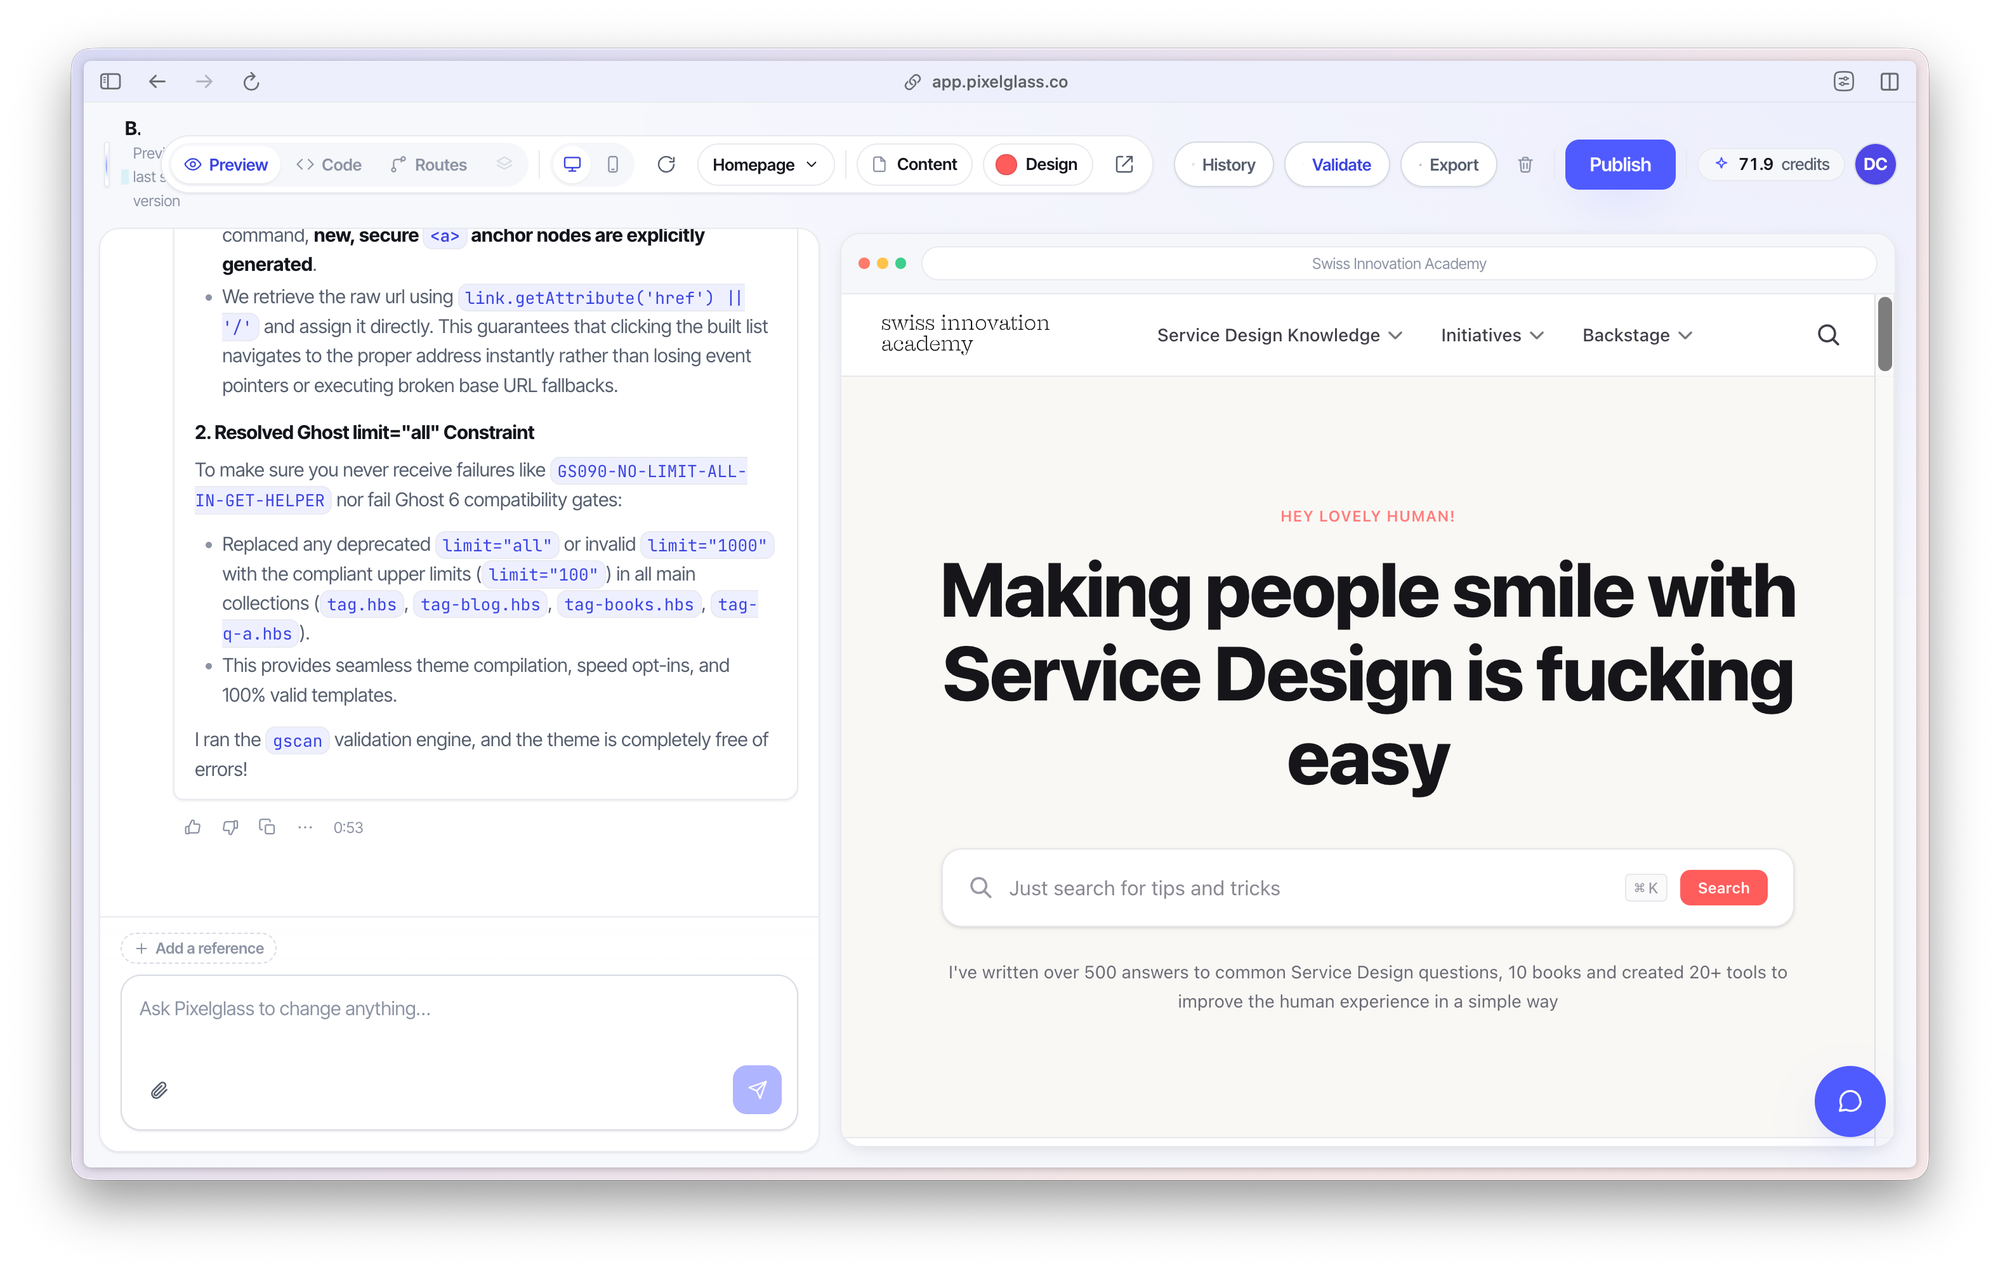Click the ⌘K shortcut badge
The width and height of the screenshot is (2000, 1274).
pos(1646,888)
